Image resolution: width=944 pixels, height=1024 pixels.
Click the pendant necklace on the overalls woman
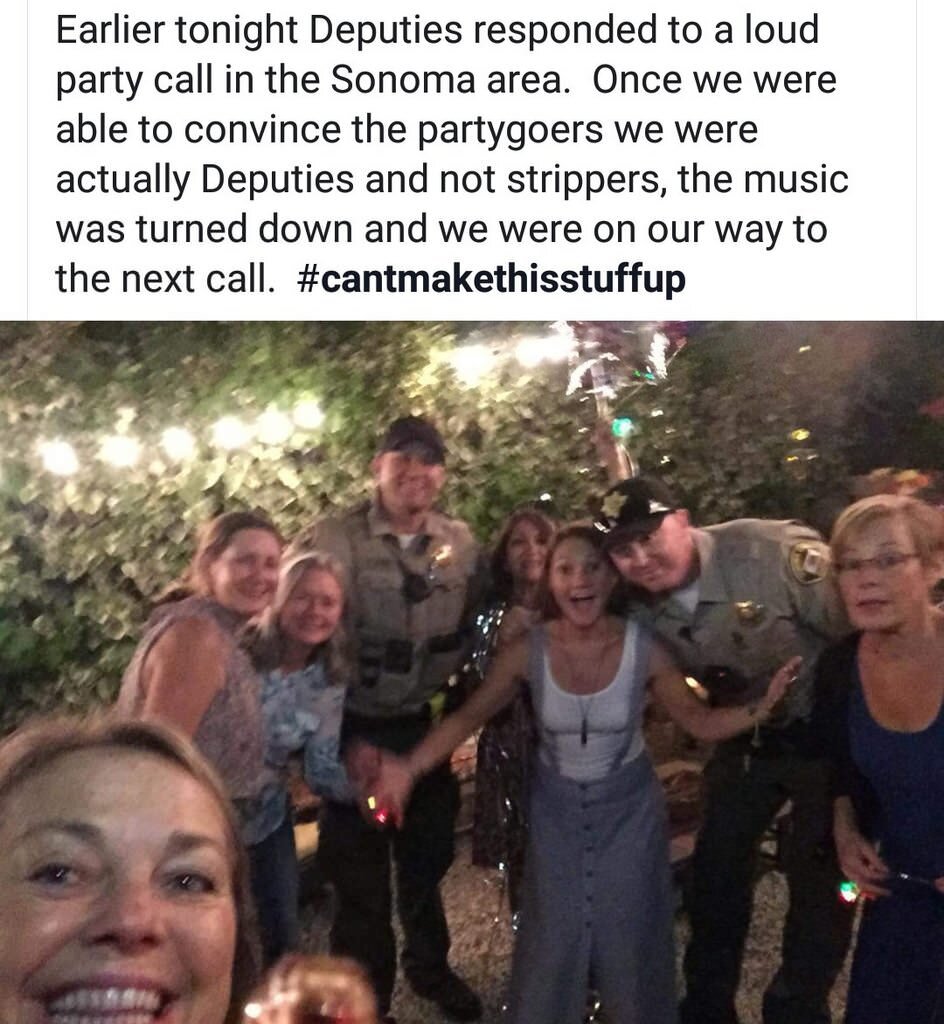coord(585,729)
